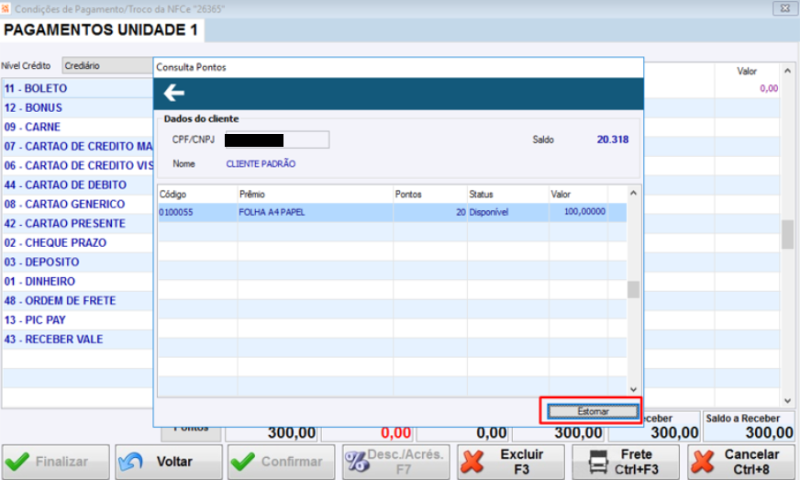Click the blue undo arrow icon on Voltar
The width and height of the screenshot is (800, 480).
click(x=131, y=462)
